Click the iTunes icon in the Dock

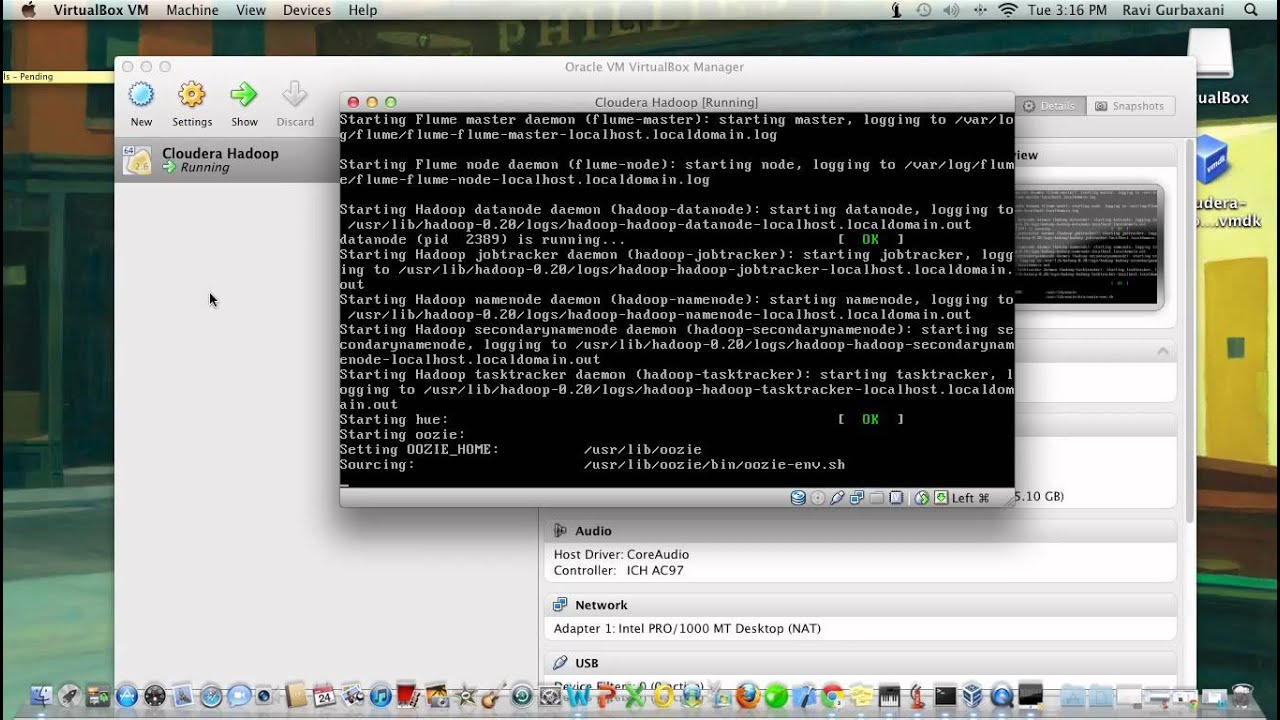[380, 695]
